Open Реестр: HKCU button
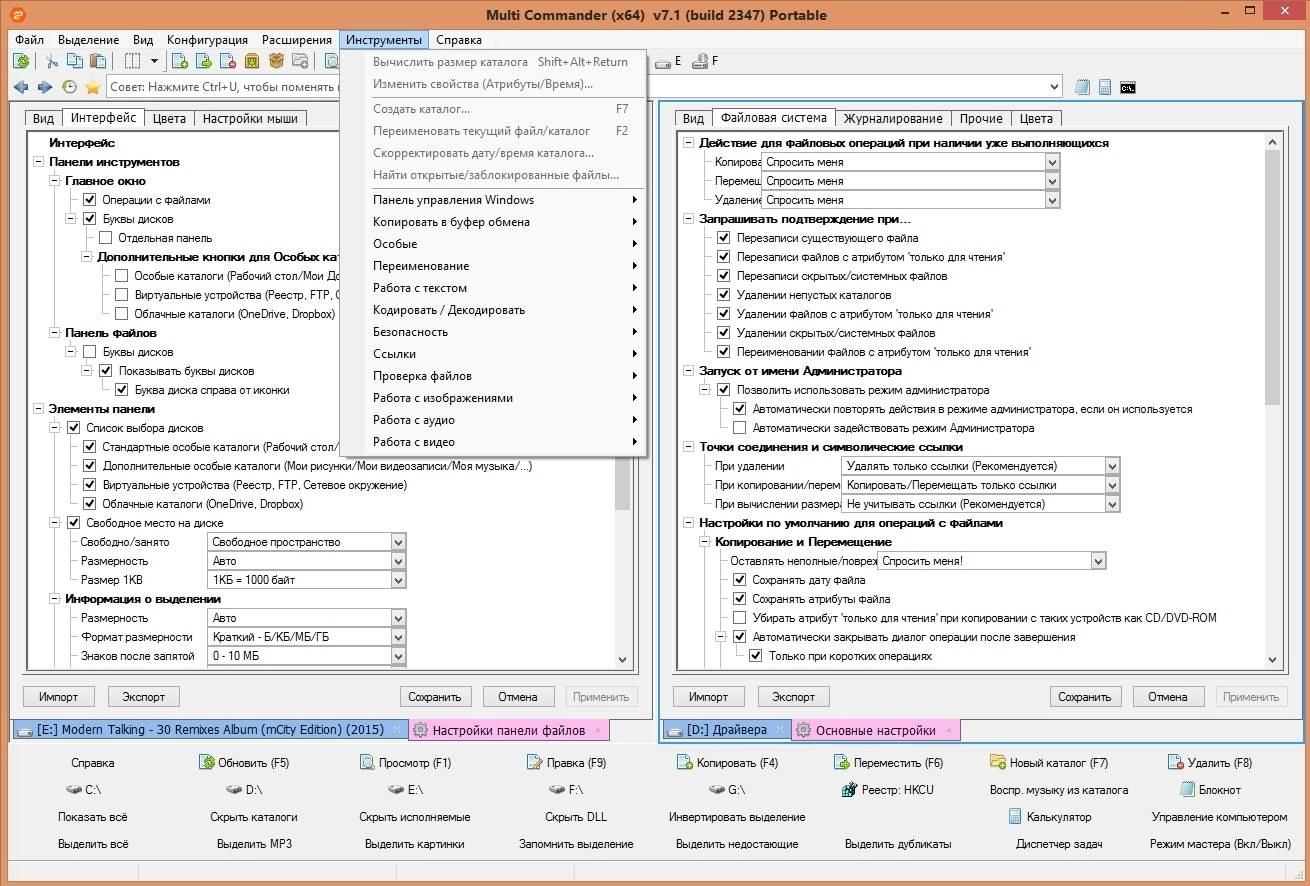 [x=887, y=790]
